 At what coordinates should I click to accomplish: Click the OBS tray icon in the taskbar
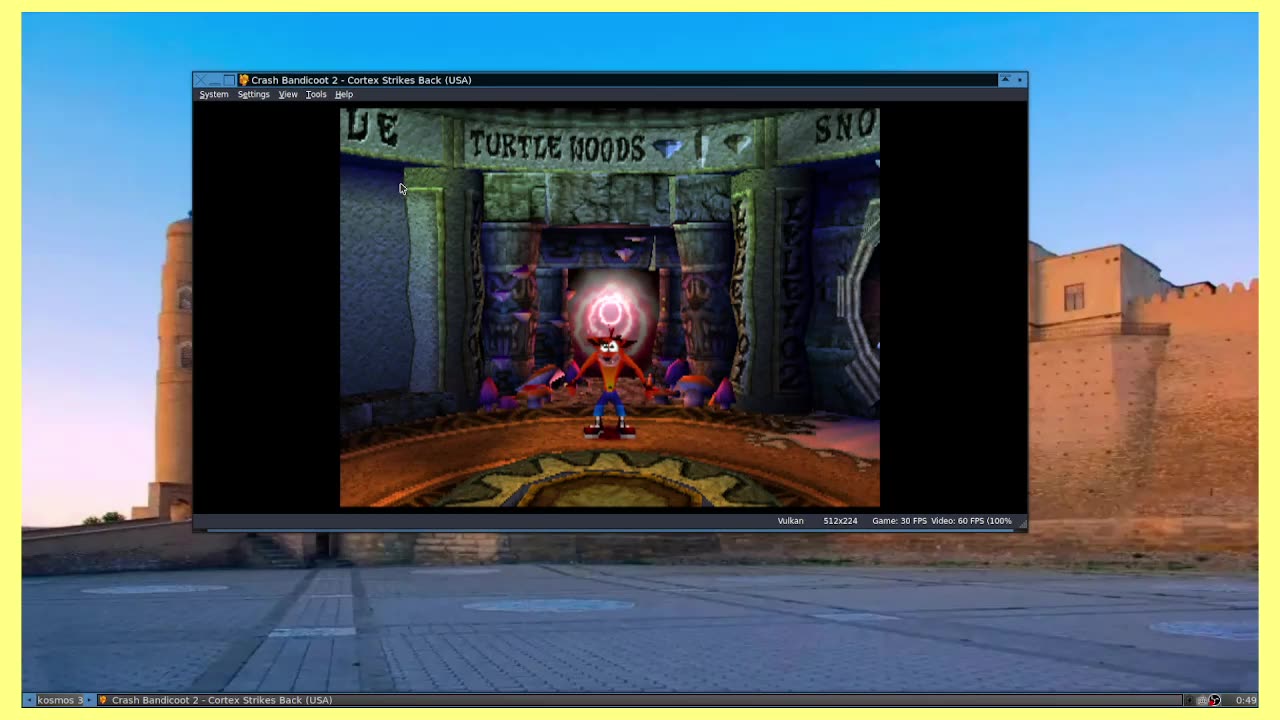pyautogui.click(x=1214, y=700)
